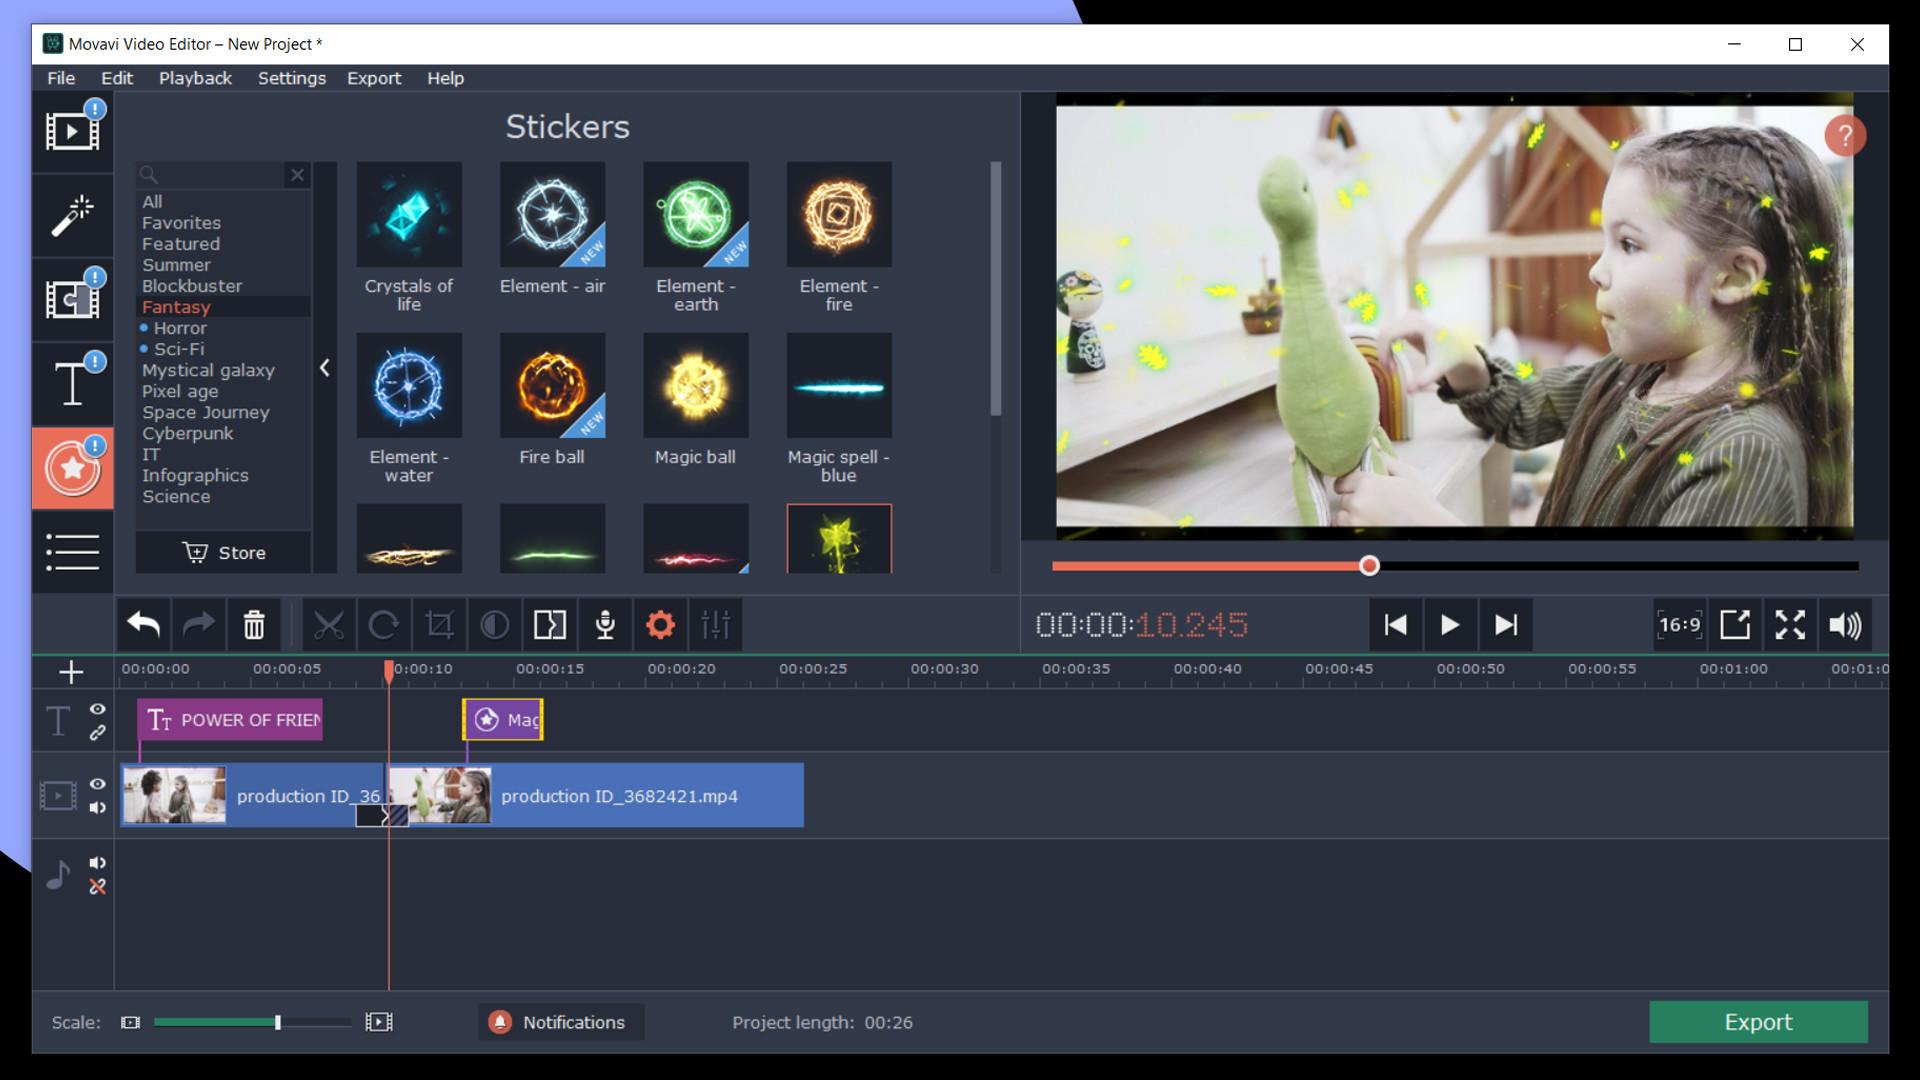Click the Rotate clip icon
The height and width of the screenshot is (1080, 1920).
click(x=386, y=625)
